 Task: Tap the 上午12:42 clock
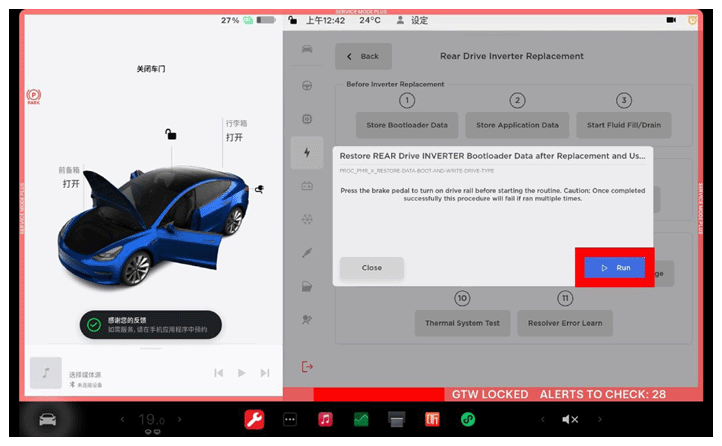point(326,20)
